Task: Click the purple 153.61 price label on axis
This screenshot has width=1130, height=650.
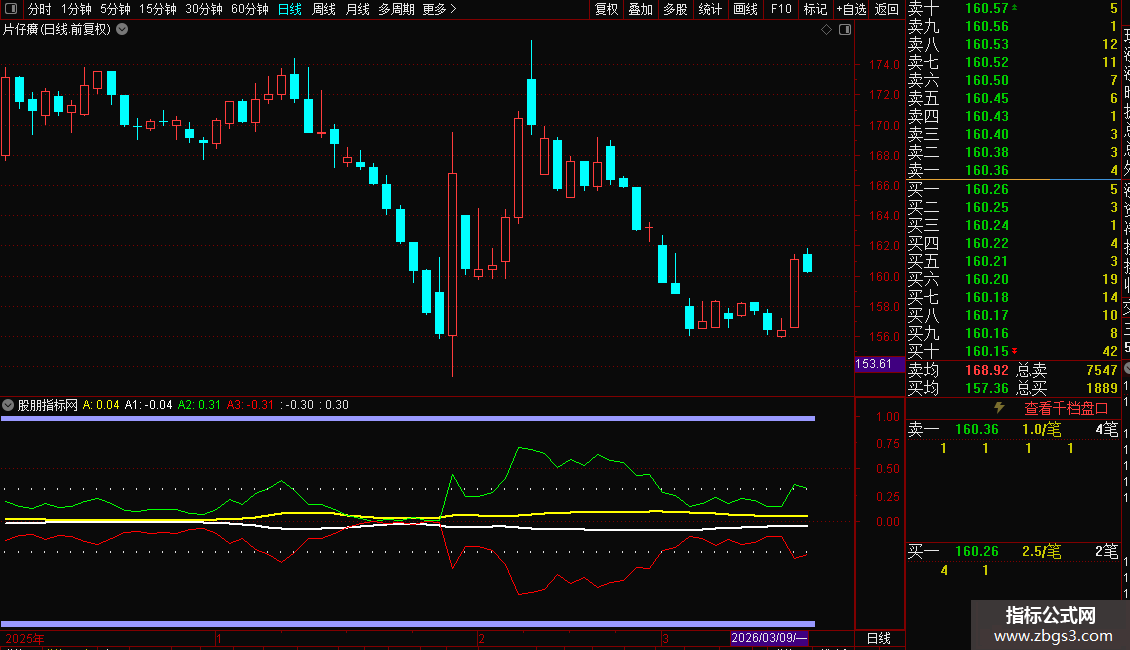Action: coord(874,364)
